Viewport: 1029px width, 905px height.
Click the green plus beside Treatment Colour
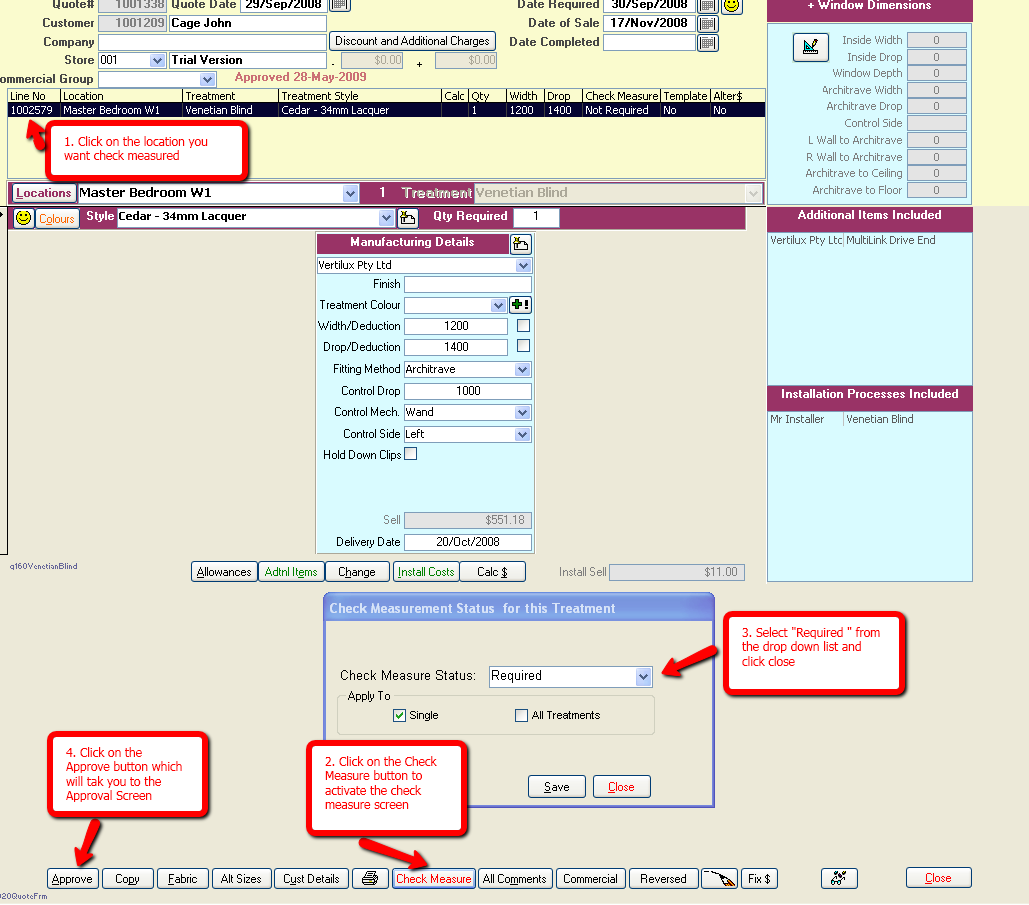tap(519, 305)
